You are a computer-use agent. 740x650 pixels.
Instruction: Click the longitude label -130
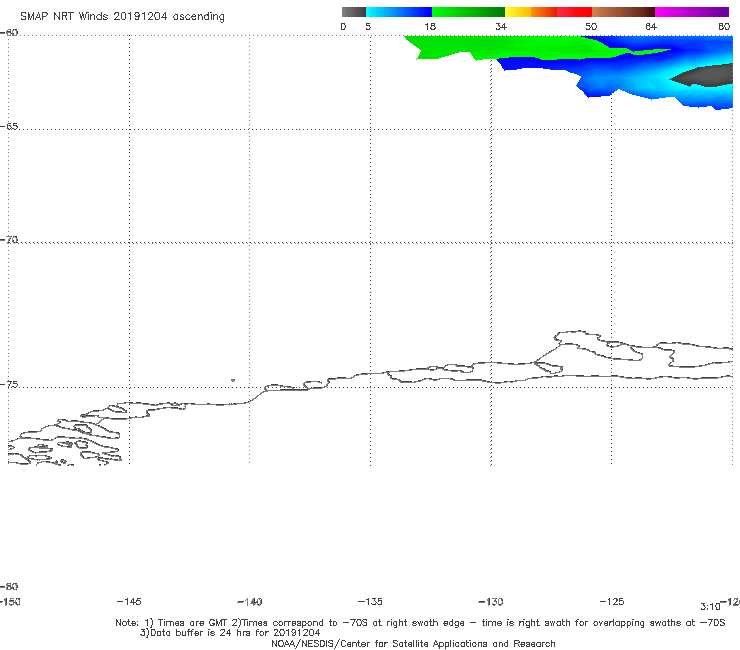pos(491,602)
